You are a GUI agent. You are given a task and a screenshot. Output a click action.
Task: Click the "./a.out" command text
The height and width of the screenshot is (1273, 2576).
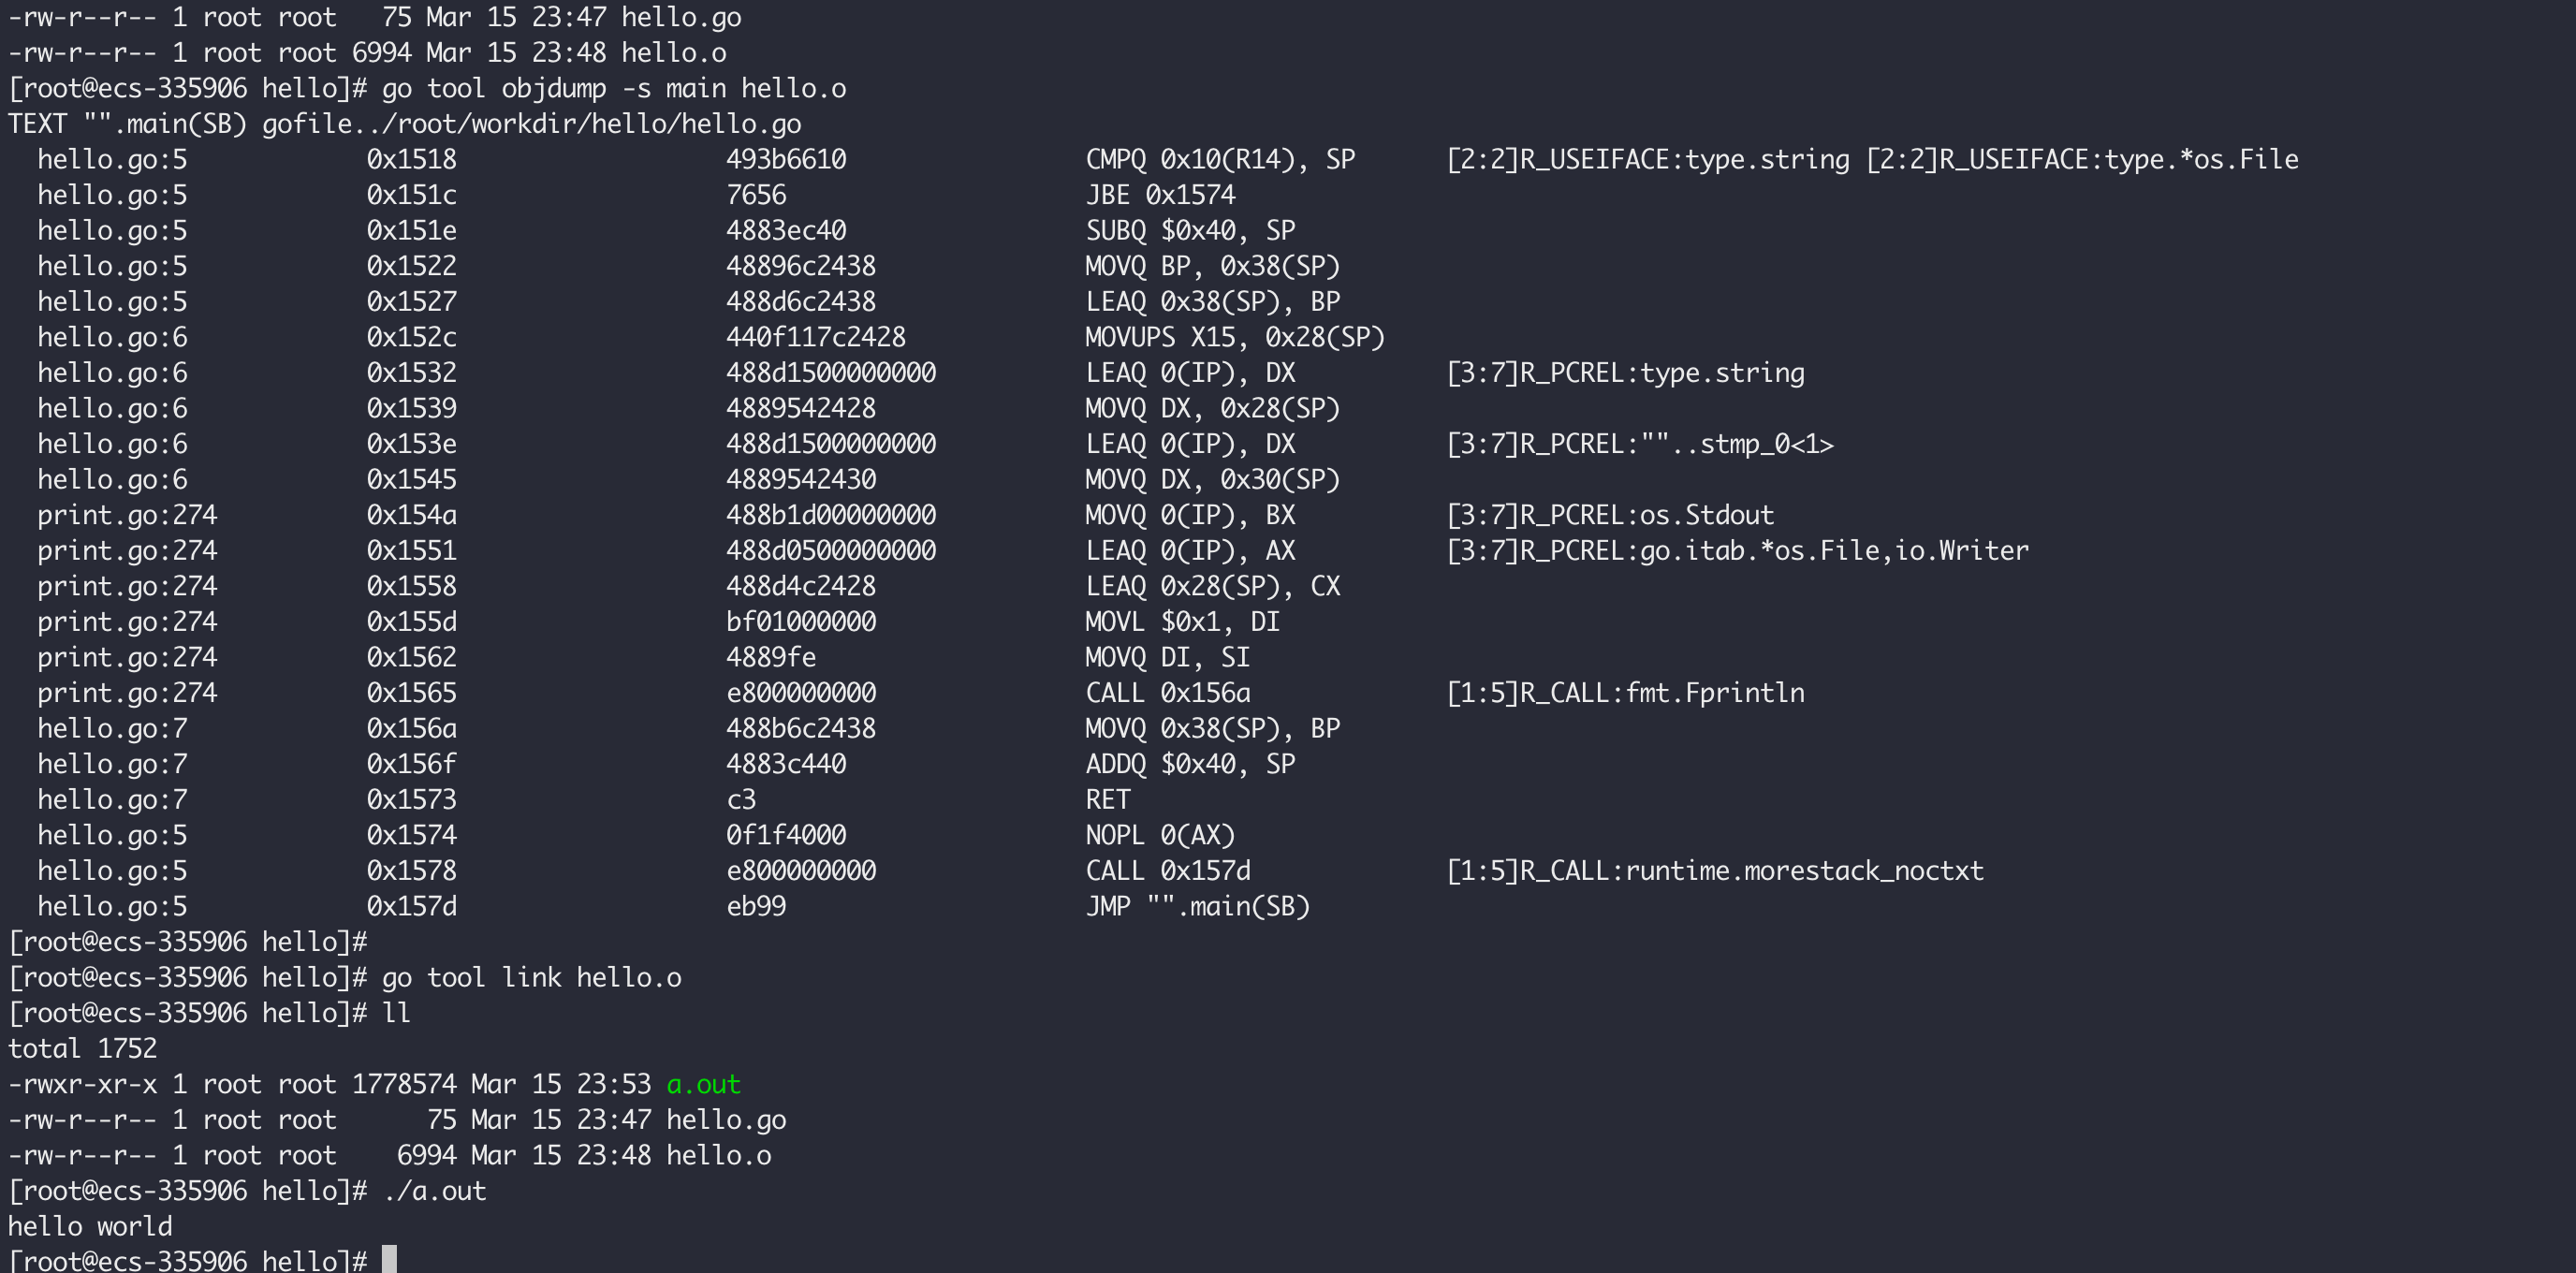point(434,1191)
